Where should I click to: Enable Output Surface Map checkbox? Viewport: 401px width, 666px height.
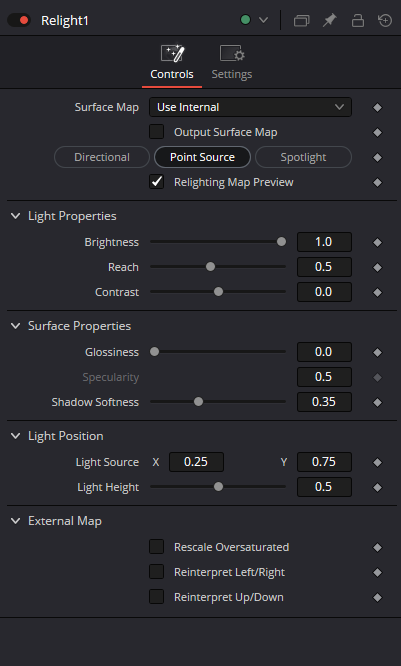(x=156, y=132)
